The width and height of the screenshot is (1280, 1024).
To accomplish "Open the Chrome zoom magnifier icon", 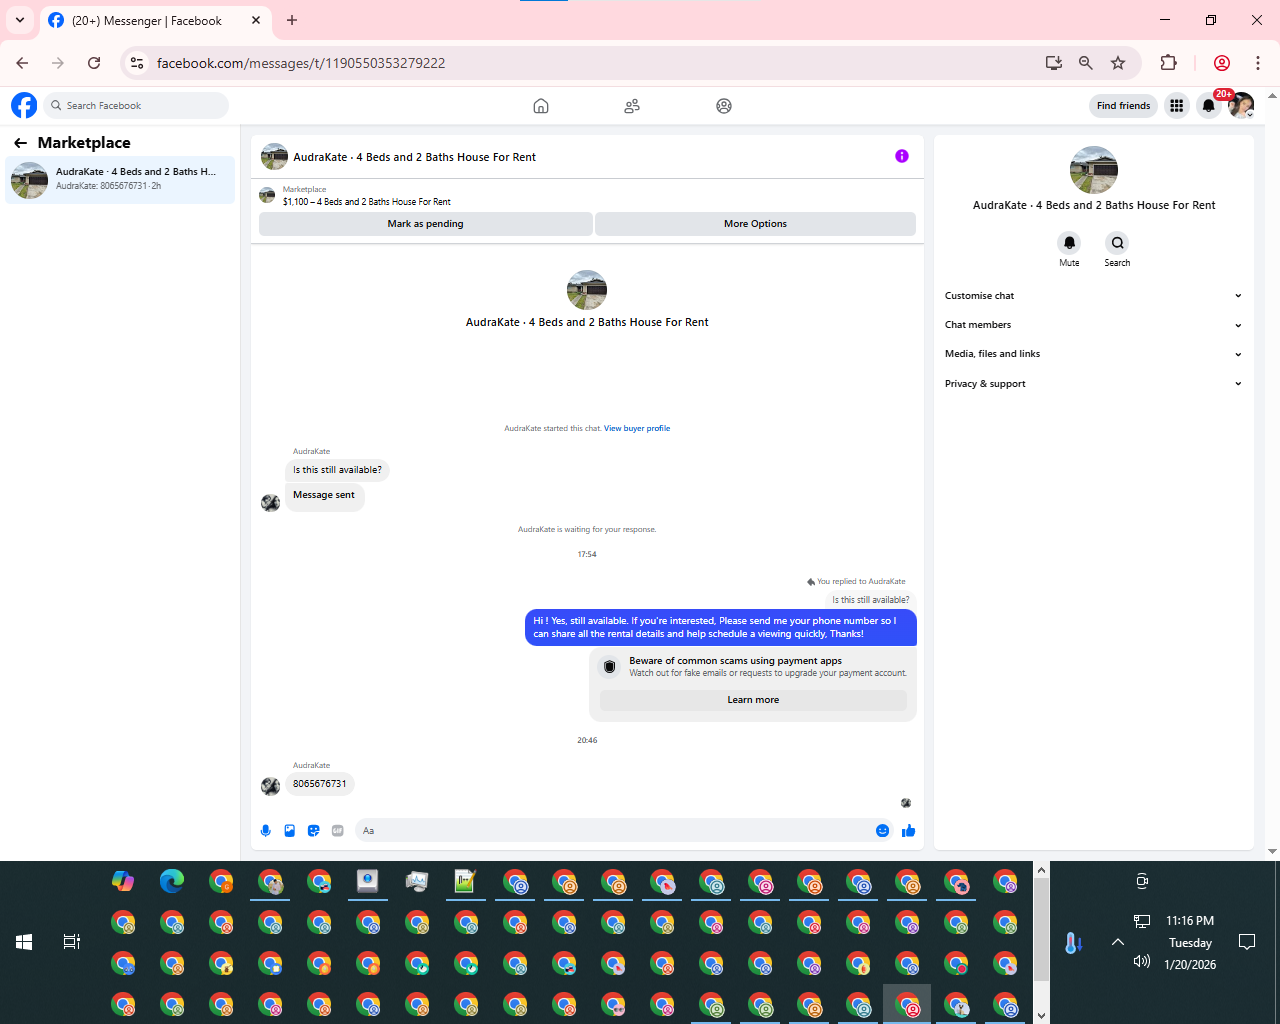I will [1086, 63].
